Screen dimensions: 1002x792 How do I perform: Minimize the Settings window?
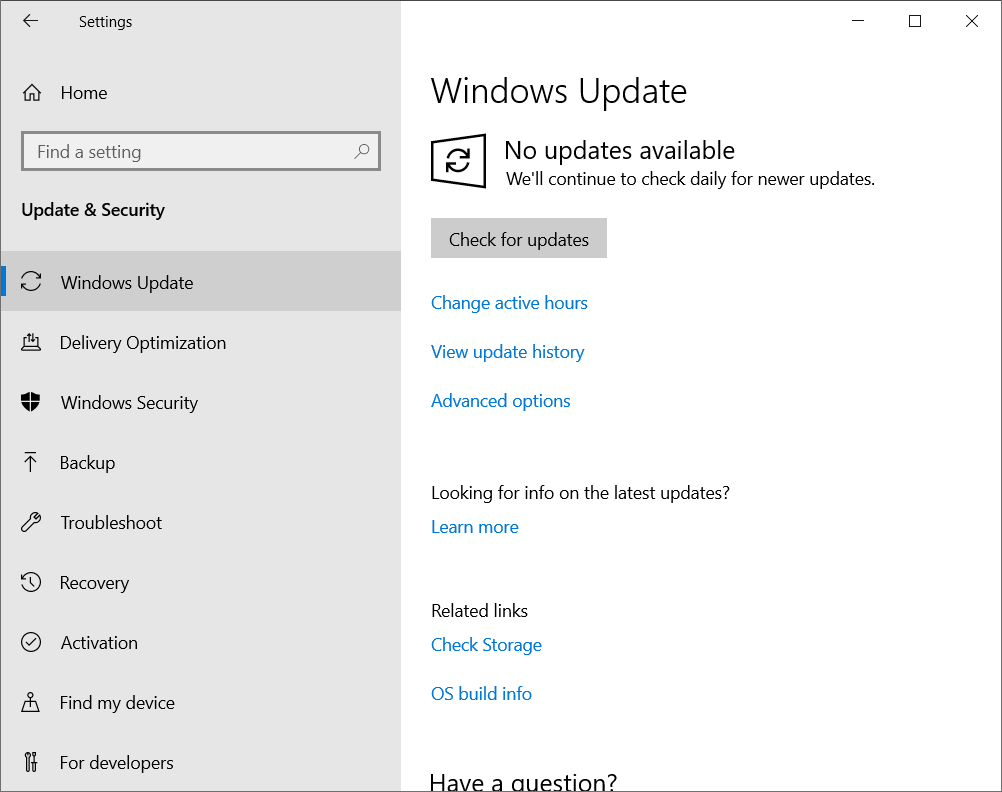tap(858, 21)
